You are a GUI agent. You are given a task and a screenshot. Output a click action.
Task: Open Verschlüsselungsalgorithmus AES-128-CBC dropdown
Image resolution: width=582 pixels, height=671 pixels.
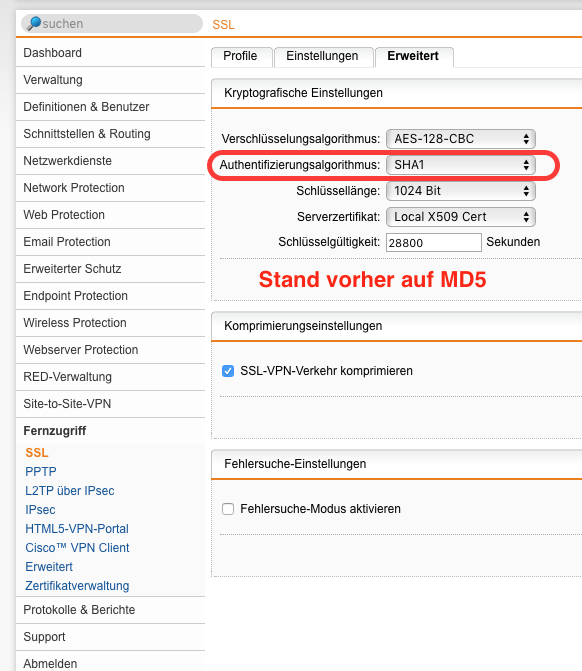[460, 139]
